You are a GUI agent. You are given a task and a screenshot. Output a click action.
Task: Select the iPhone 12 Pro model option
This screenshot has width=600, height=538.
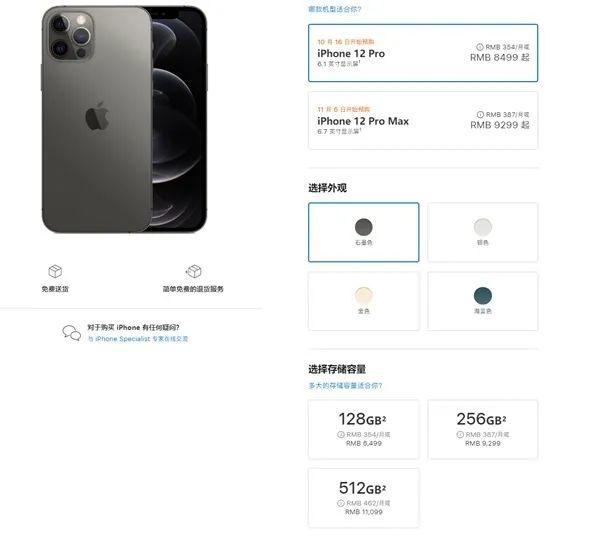tap(423, 53)
